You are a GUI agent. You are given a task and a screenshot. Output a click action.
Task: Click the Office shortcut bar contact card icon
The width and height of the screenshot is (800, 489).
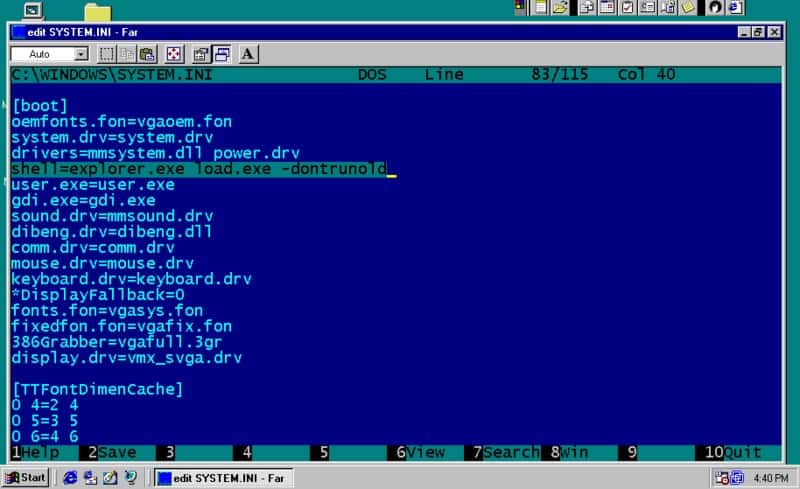648,7
